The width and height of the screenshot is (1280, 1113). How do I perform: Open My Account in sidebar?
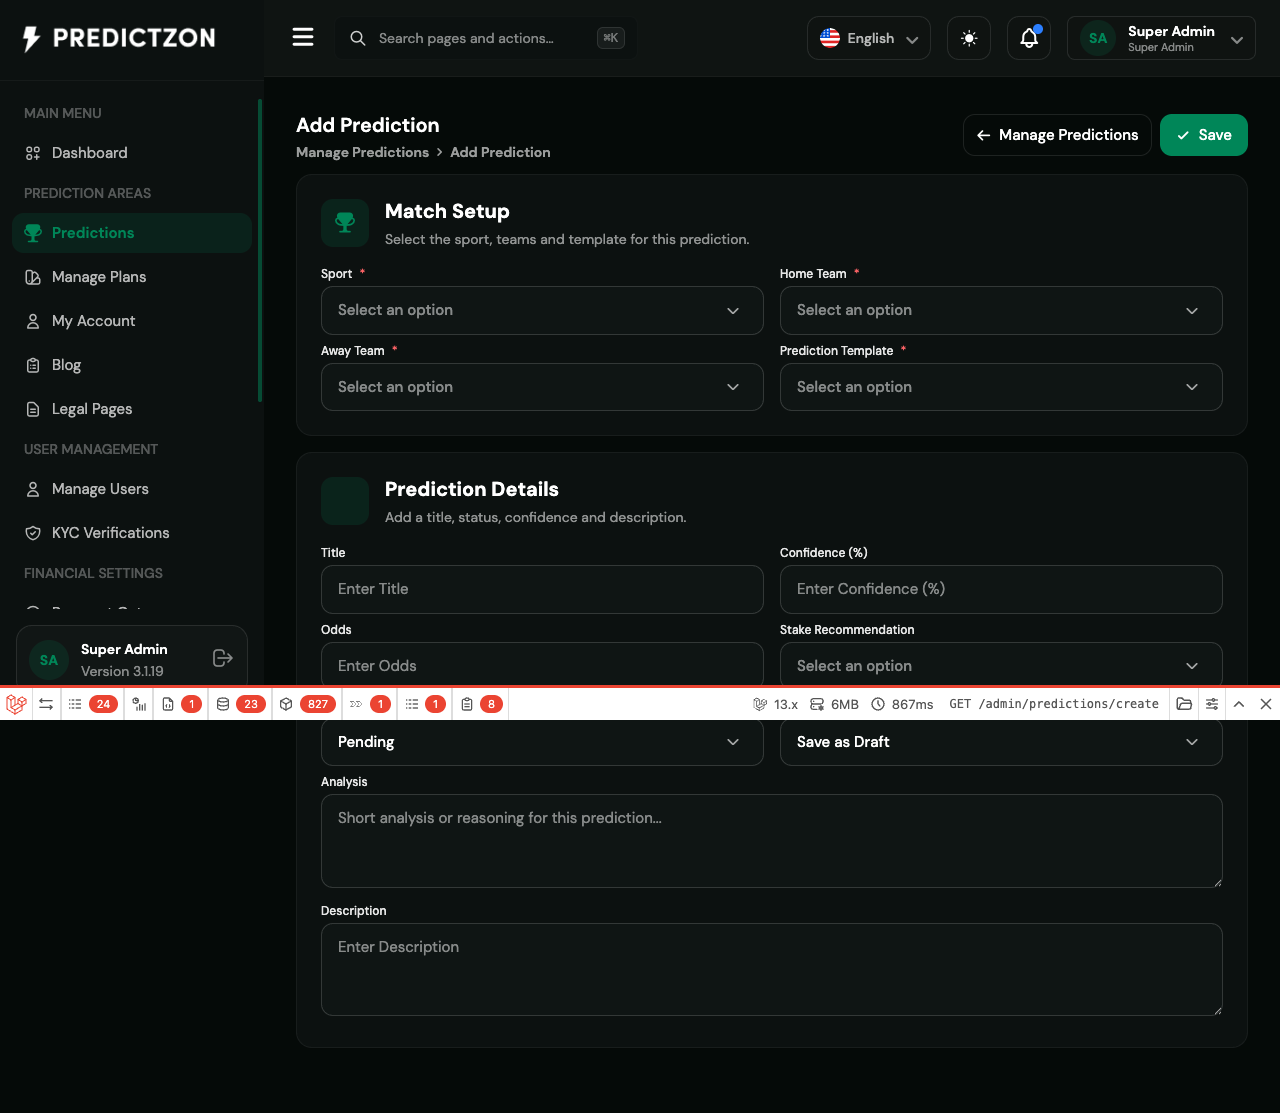coord(132,321)
